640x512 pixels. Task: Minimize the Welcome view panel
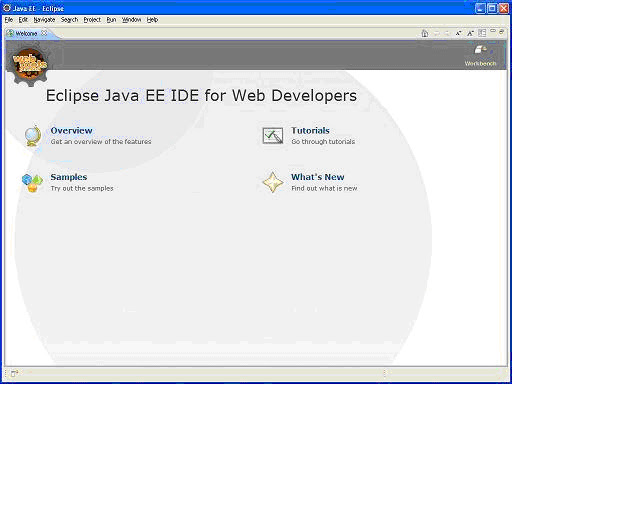[x=493, y=31]
